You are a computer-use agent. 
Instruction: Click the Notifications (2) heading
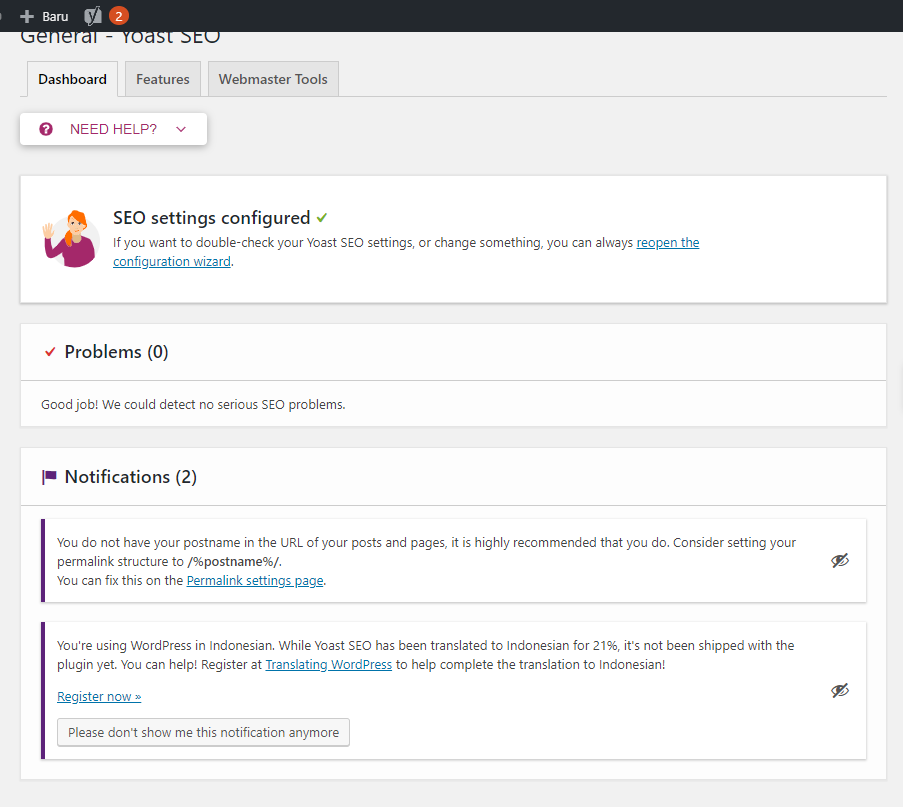(x=131, y=477)
